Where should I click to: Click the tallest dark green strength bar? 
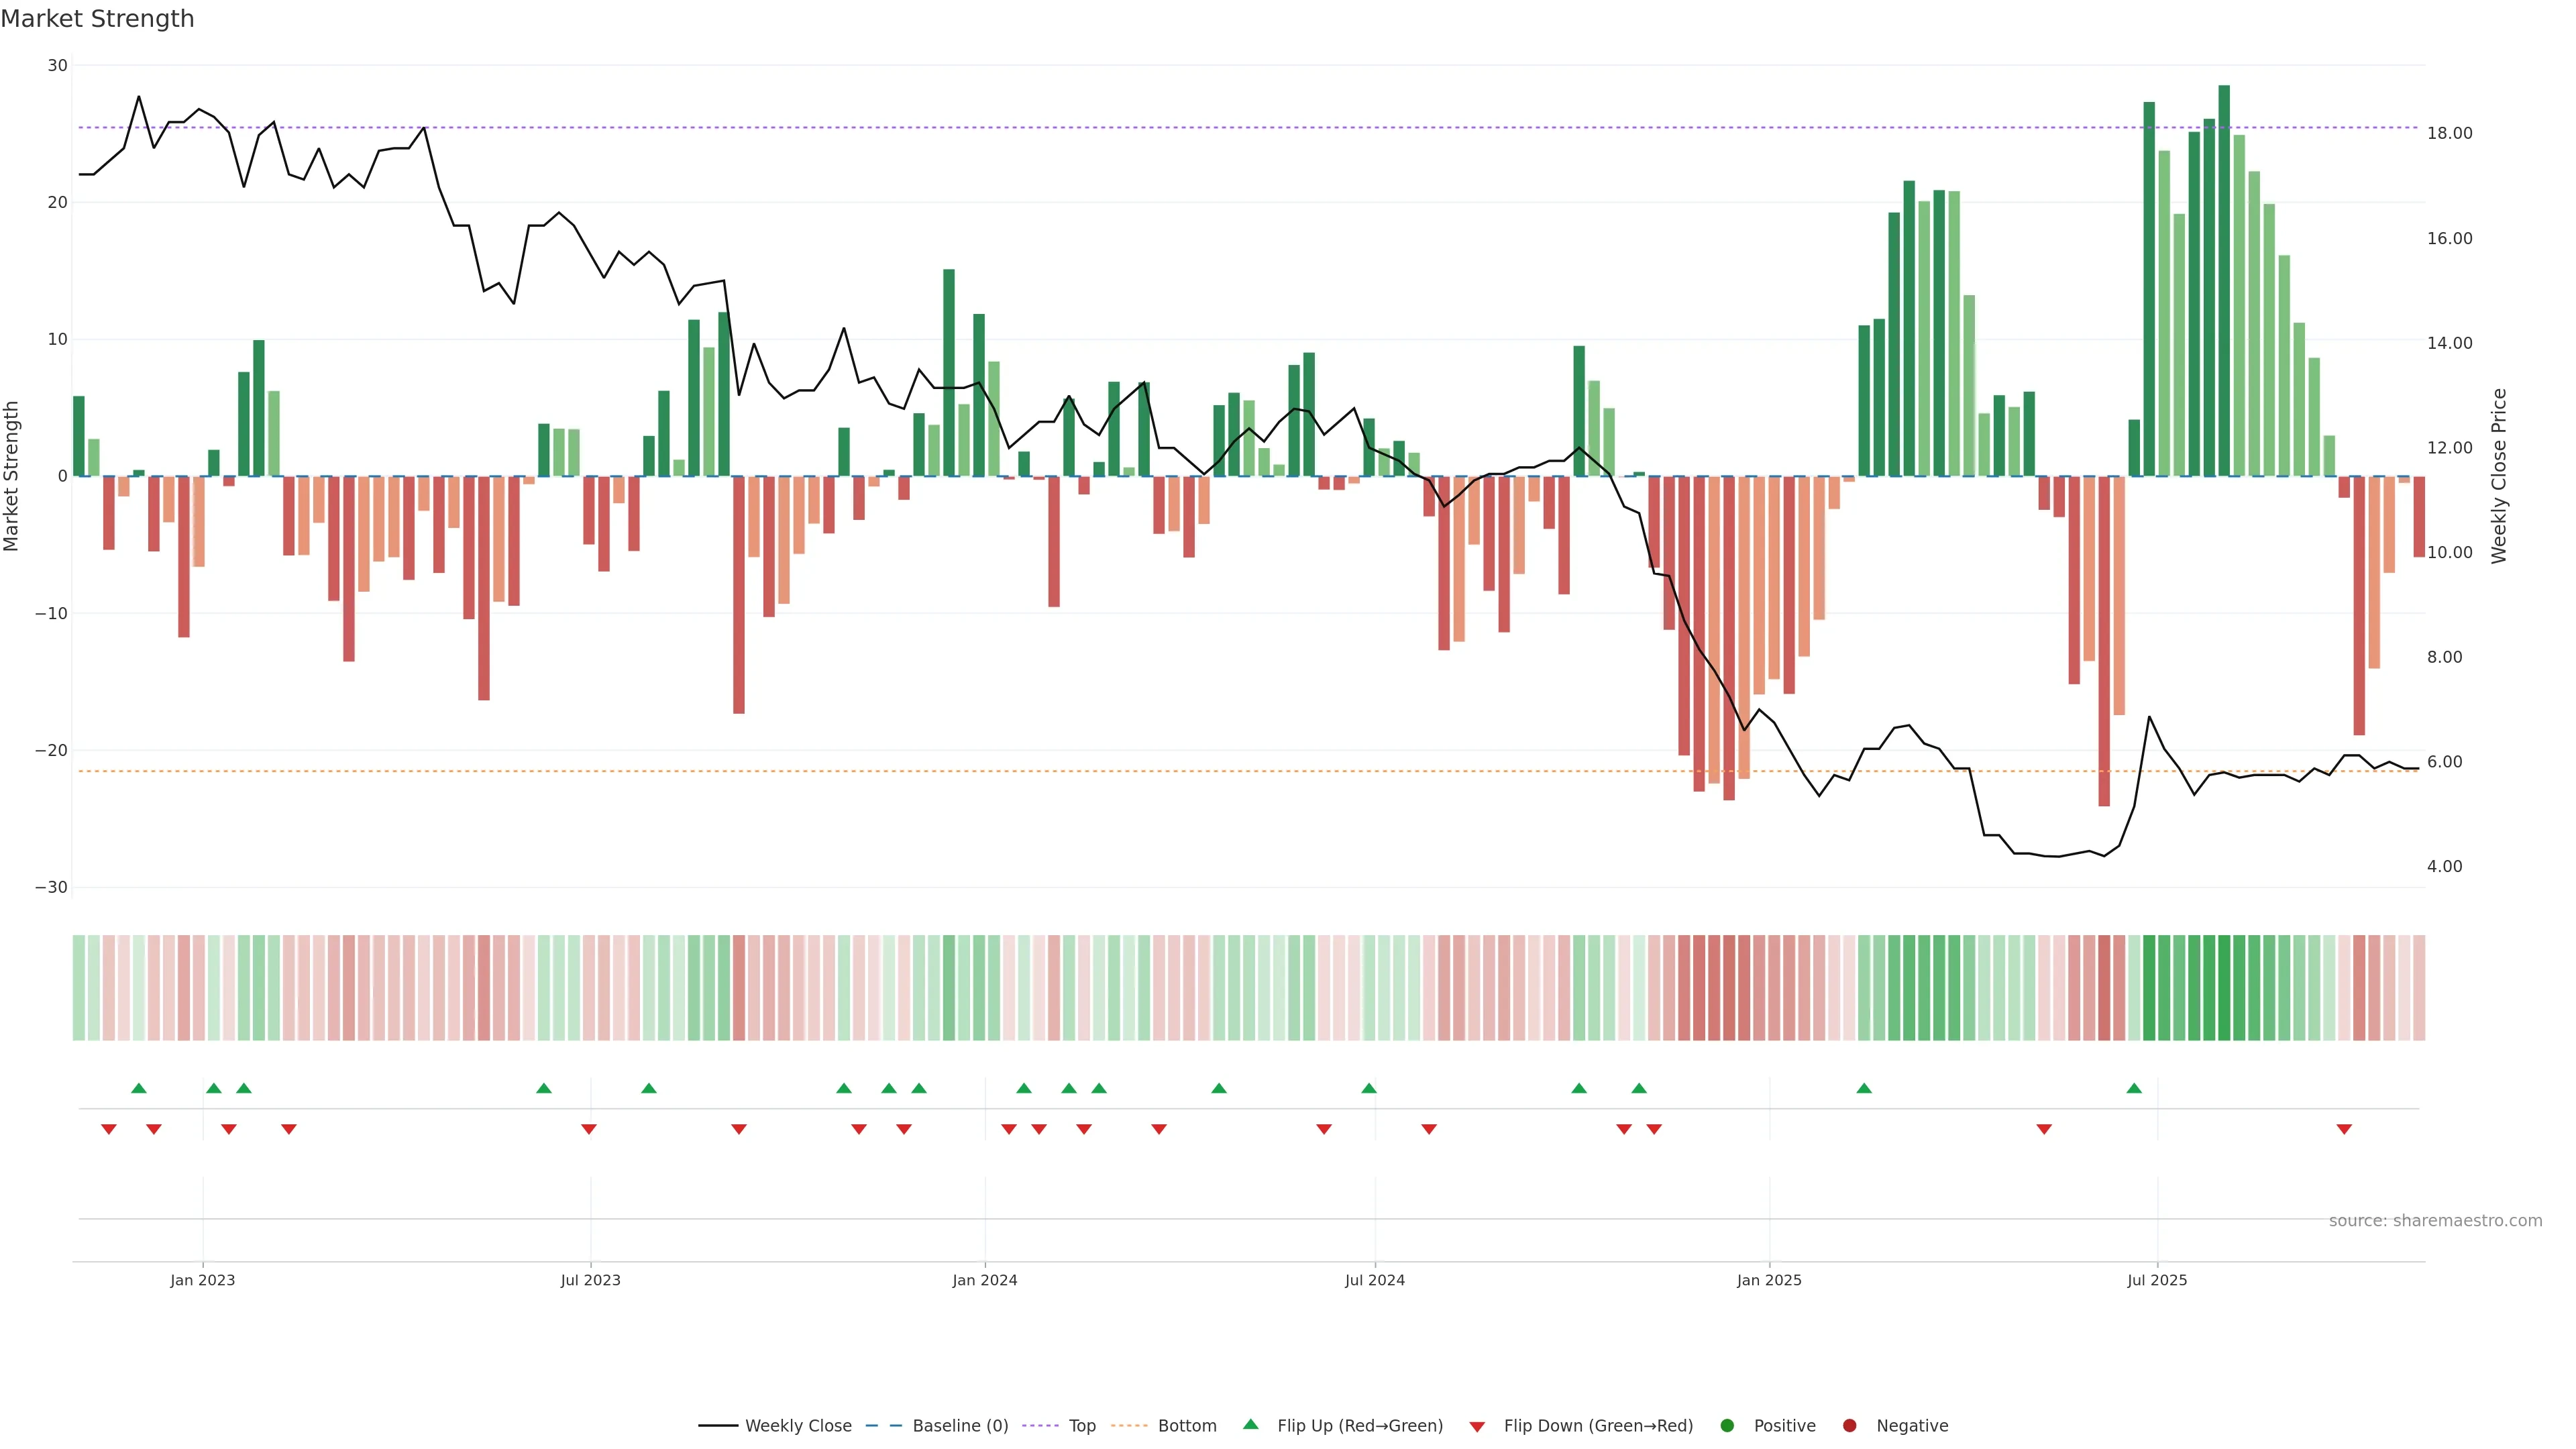[x=2224, y=280]
